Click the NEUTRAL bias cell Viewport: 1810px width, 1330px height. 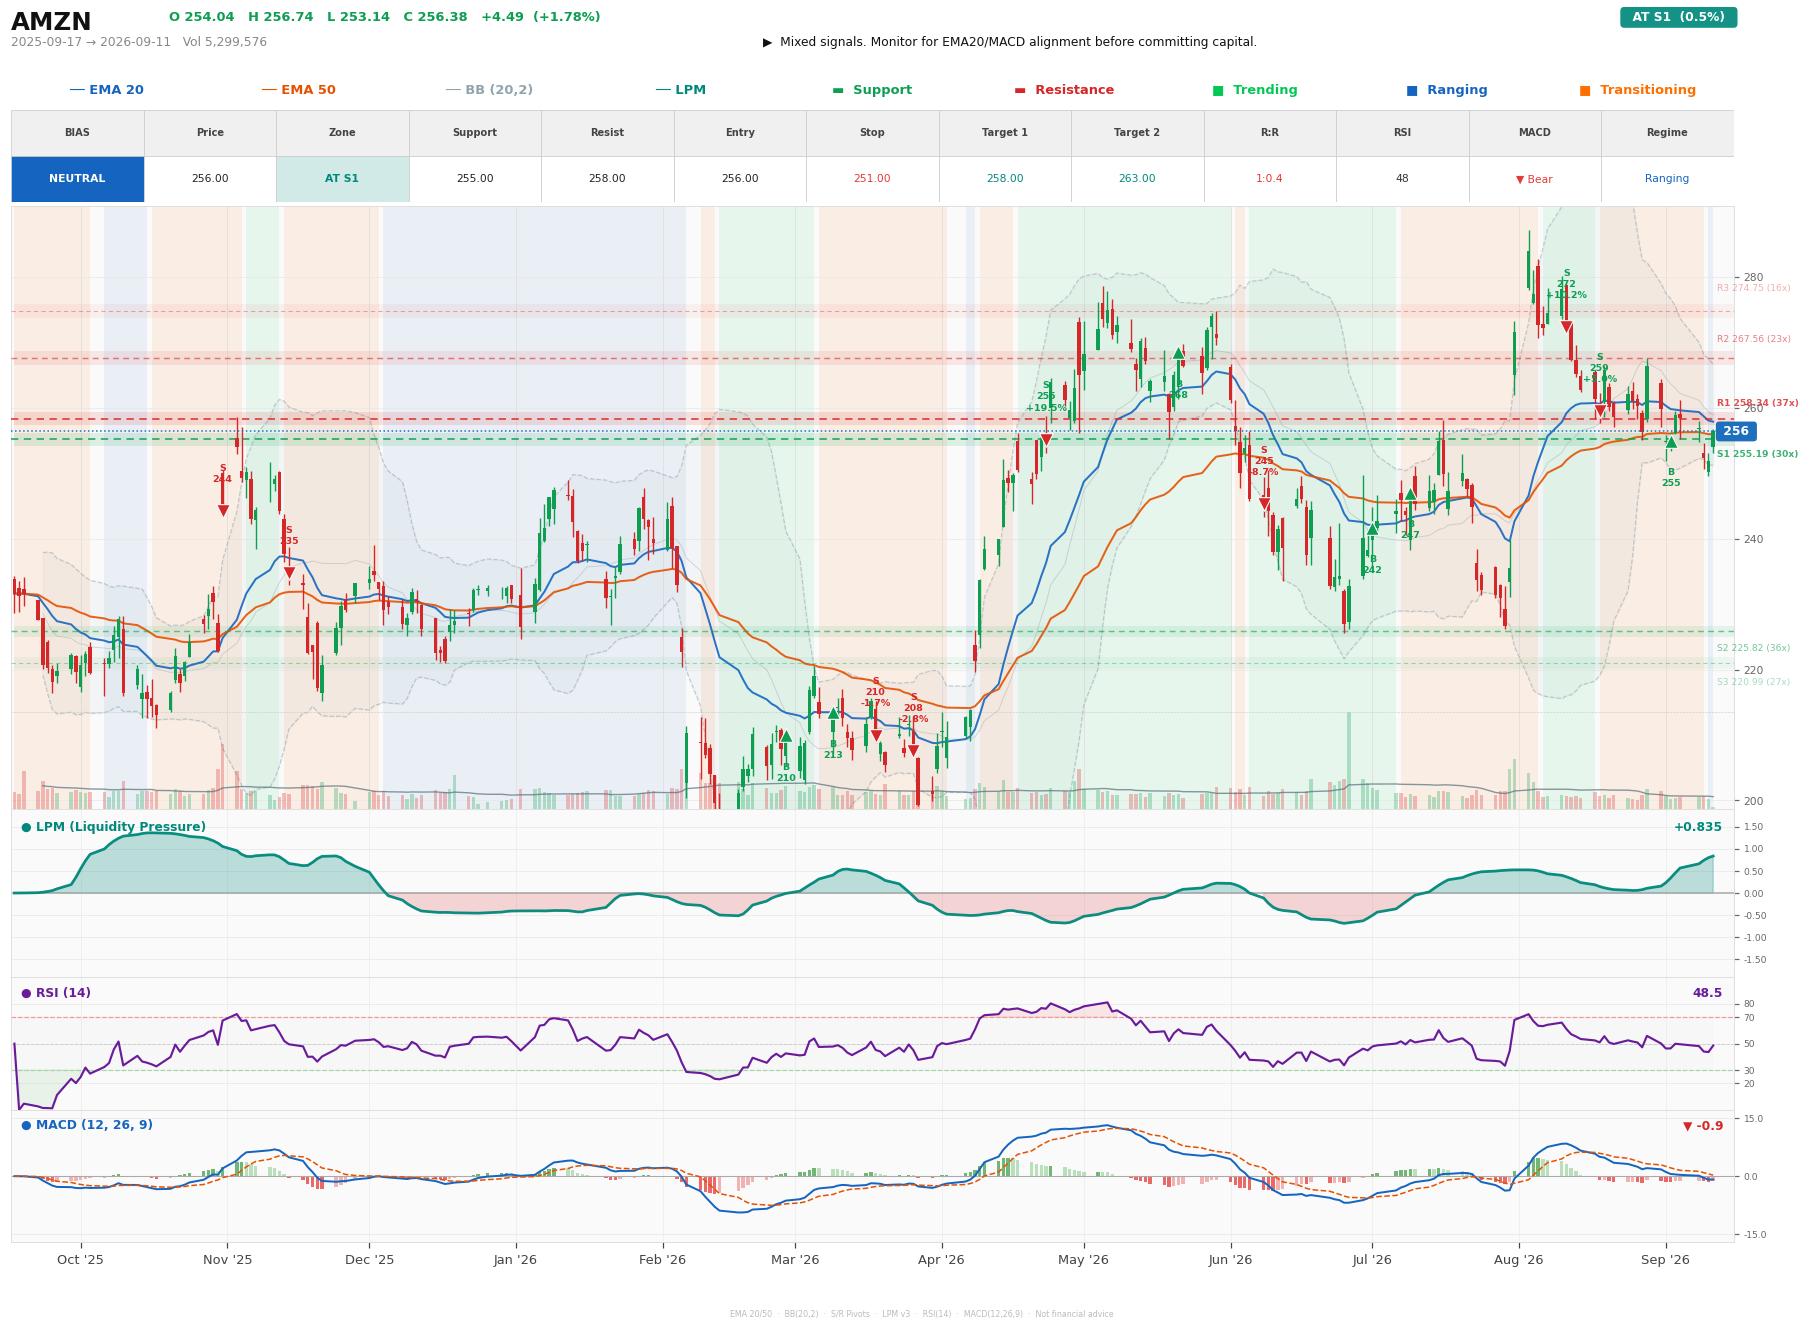[x=77, y=179]
